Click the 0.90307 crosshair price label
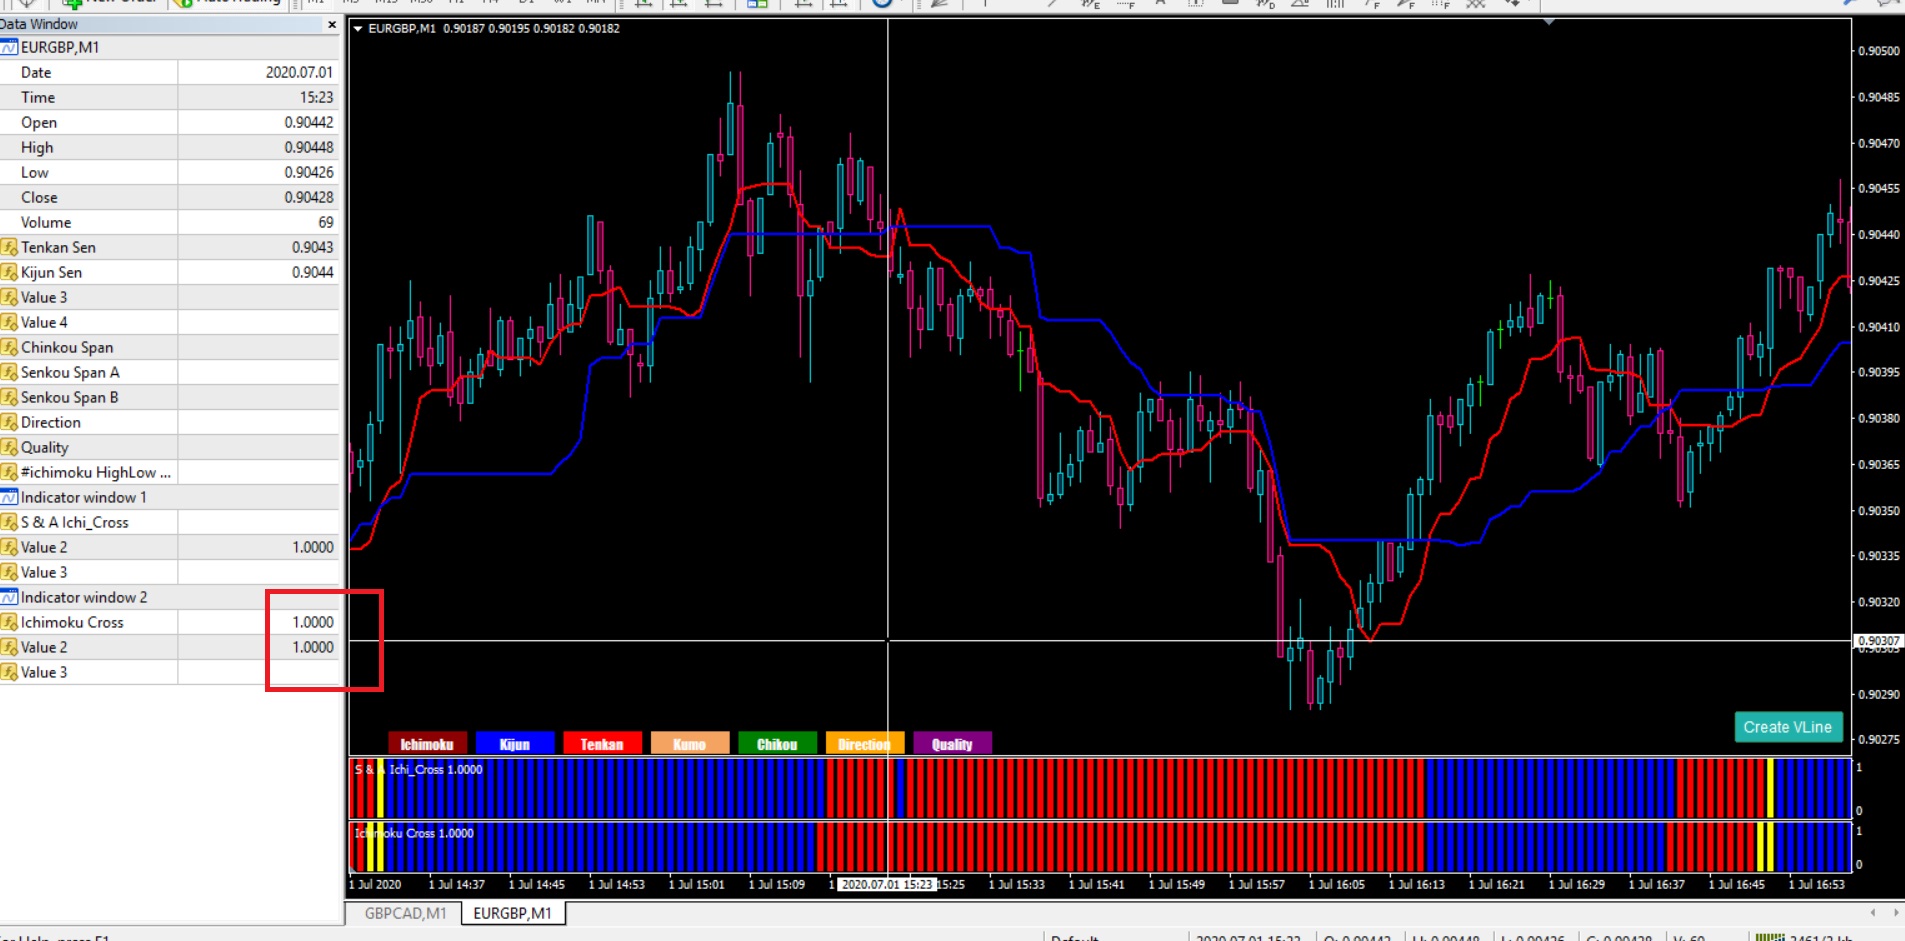 [x=1878, y=641]
